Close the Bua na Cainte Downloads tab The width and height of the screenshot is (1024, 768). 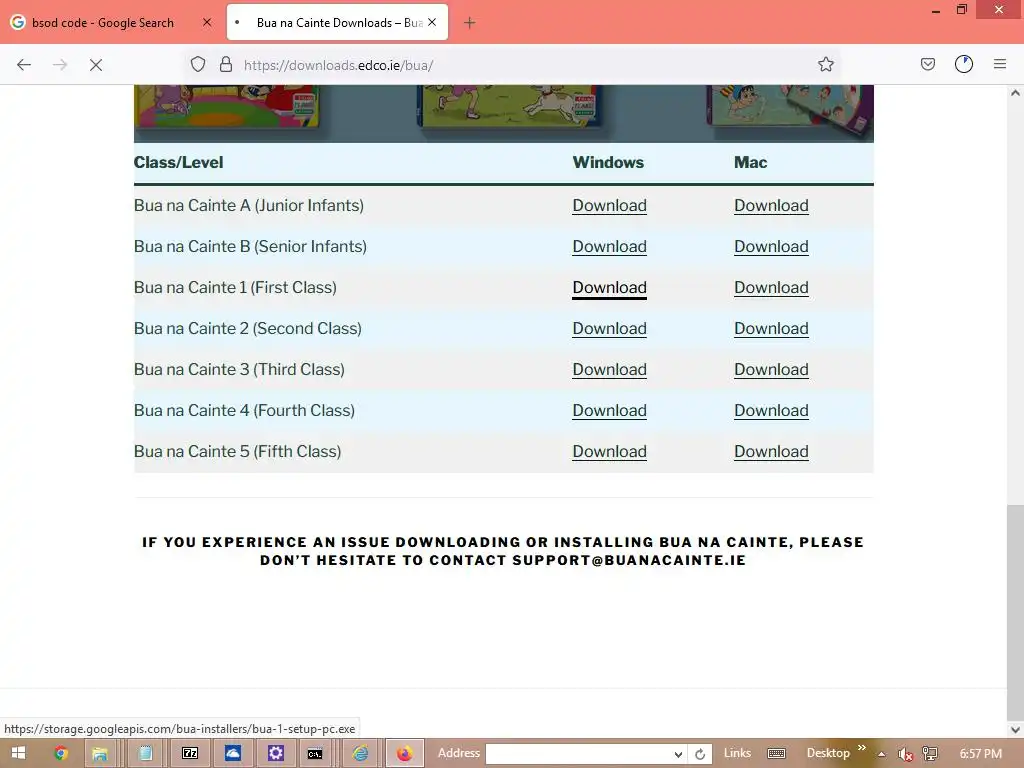432,22
